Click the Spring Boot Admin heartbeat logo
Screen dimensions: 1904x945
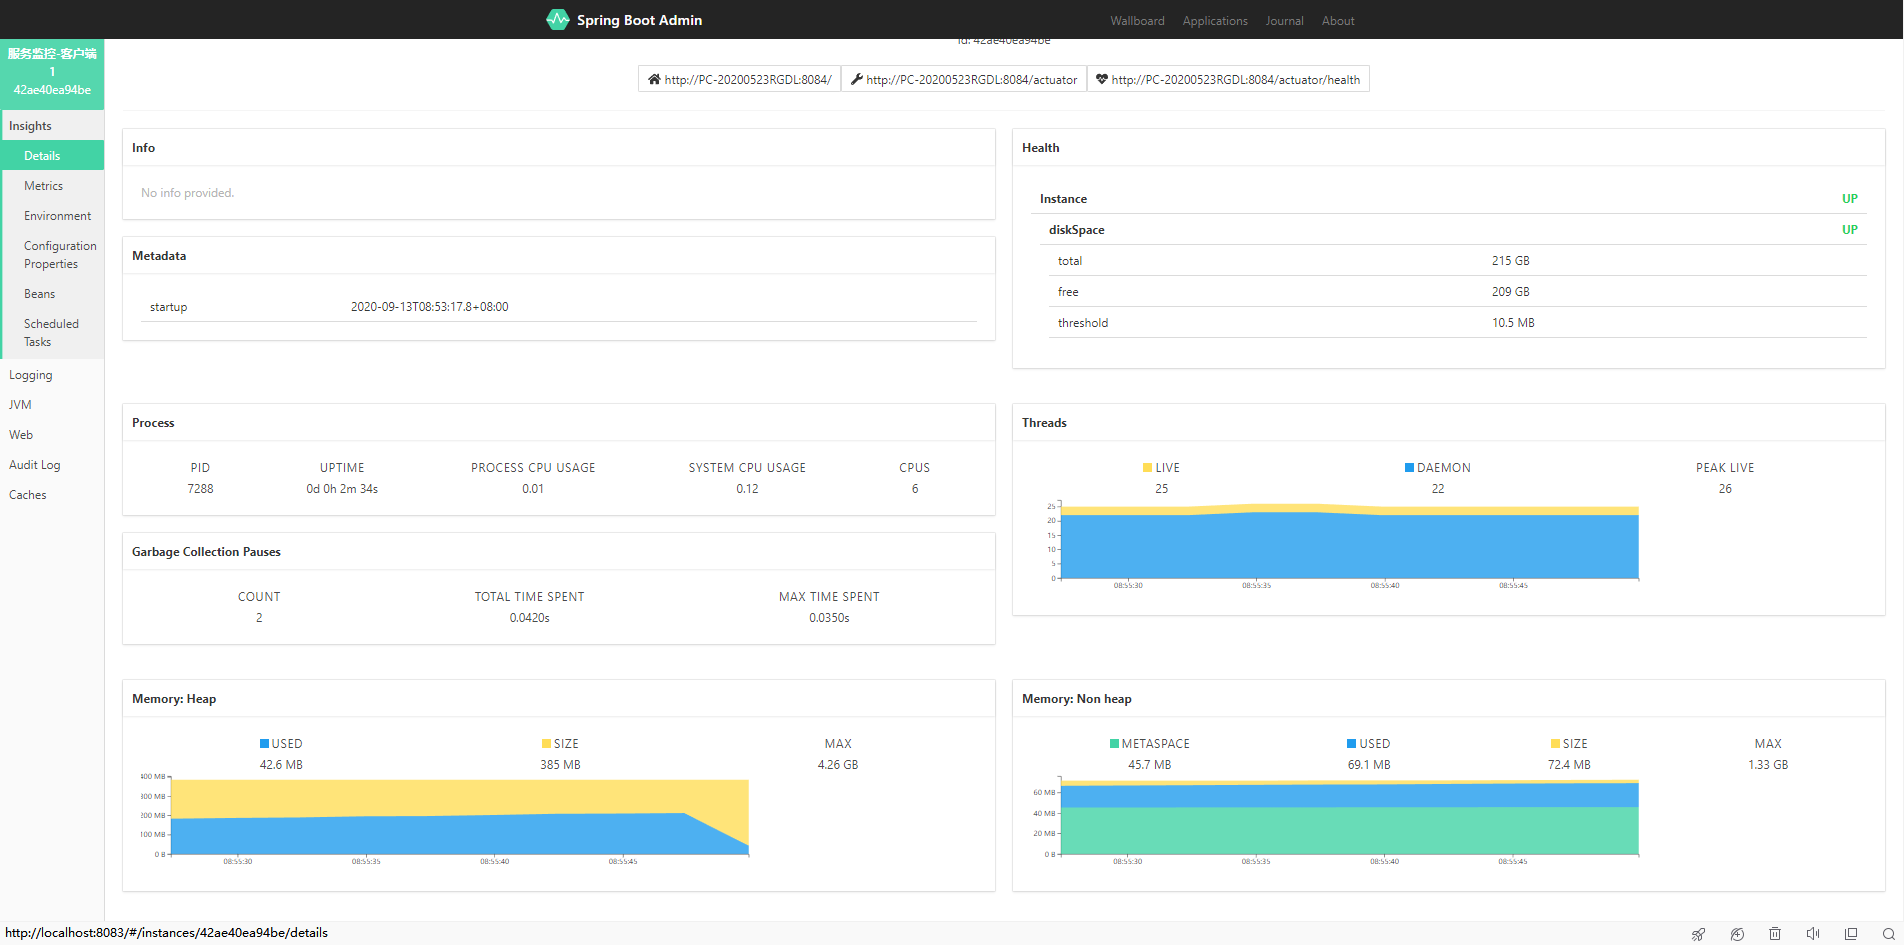pos(557,19)
